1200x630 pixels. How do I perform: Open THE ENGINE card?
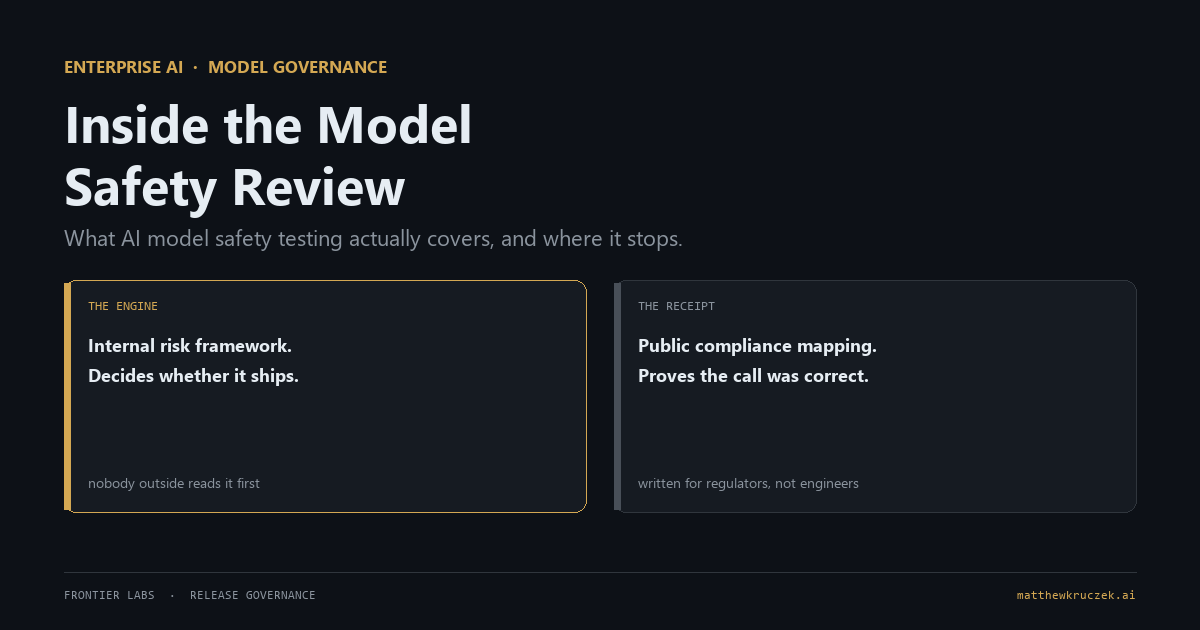[x=325, y=396]
